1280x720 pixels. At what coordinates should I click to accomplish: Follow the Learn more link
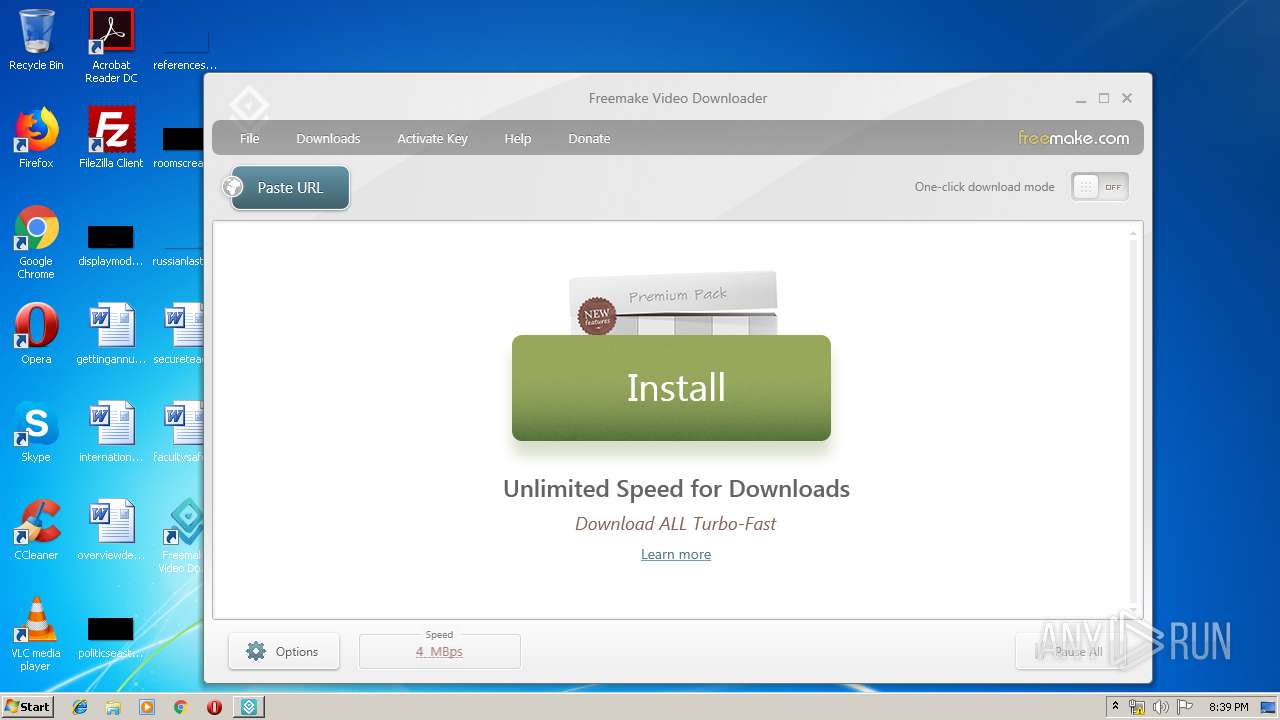coord(676,554)
